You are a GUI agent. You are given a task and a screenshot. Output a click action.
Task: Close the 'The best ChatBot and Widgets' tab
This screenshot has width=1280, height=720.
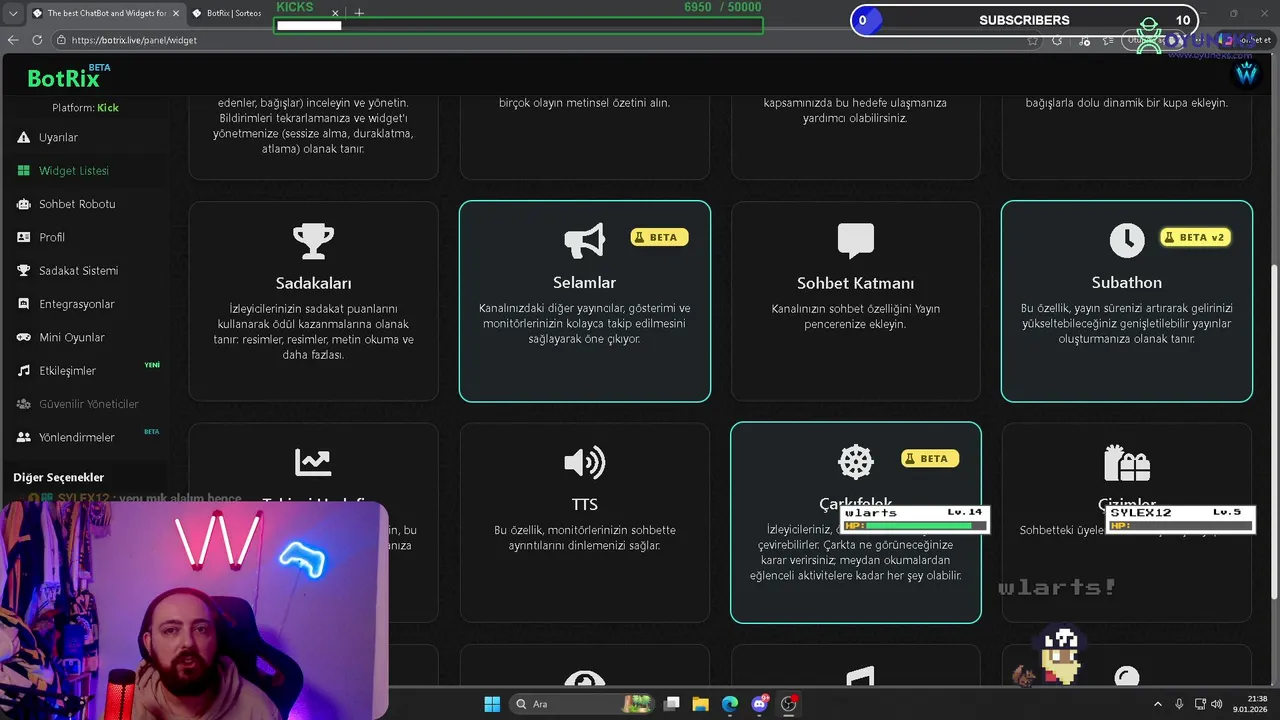[x=176, y=13]
